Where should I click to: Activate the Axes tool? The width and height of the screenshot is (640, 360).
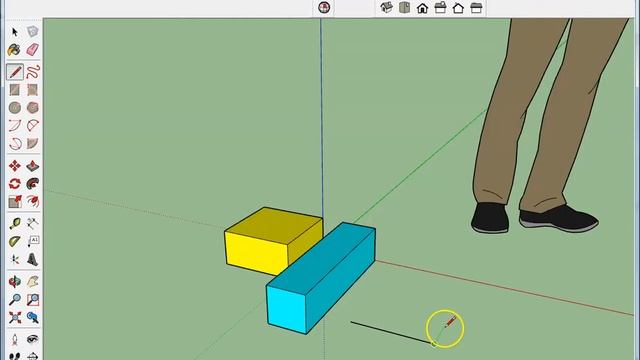[x=15, y=259]
